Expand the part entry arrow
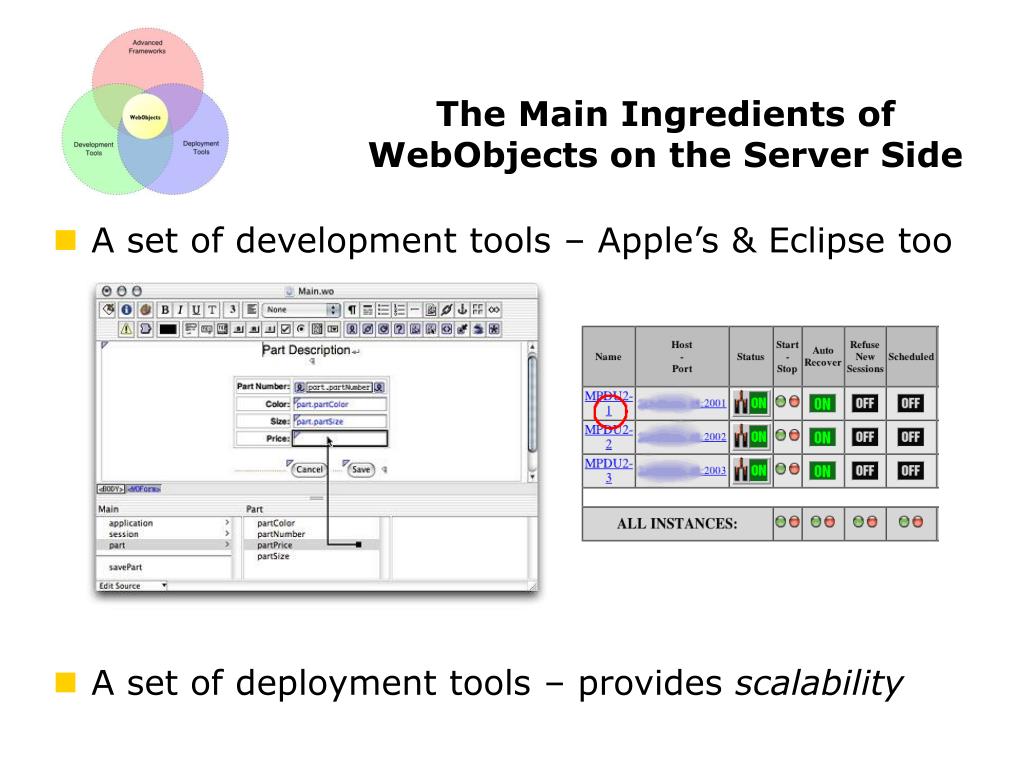This screenshot has width=1024, height=768. (227, 545)
